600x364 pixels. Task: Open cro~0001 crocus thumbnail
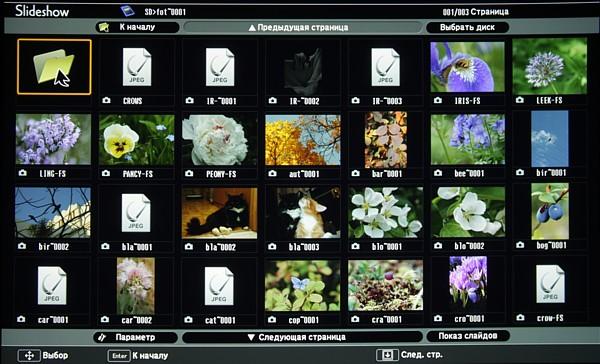pos(468,284)
